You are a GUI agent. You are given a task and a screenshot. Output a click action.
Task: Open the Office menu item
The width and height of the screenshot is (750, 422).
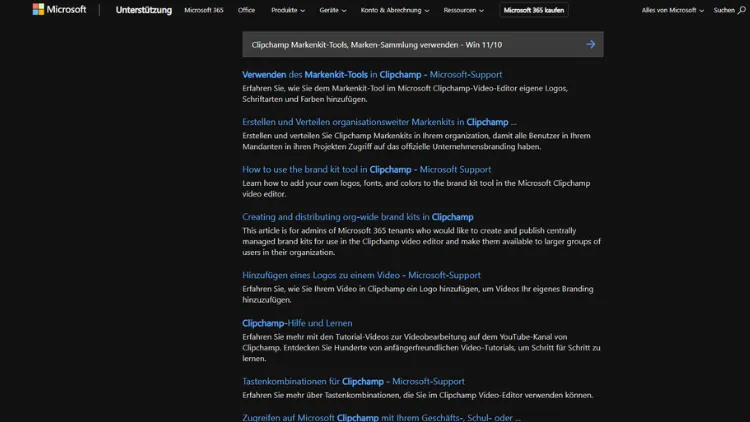tap(246, 10)
